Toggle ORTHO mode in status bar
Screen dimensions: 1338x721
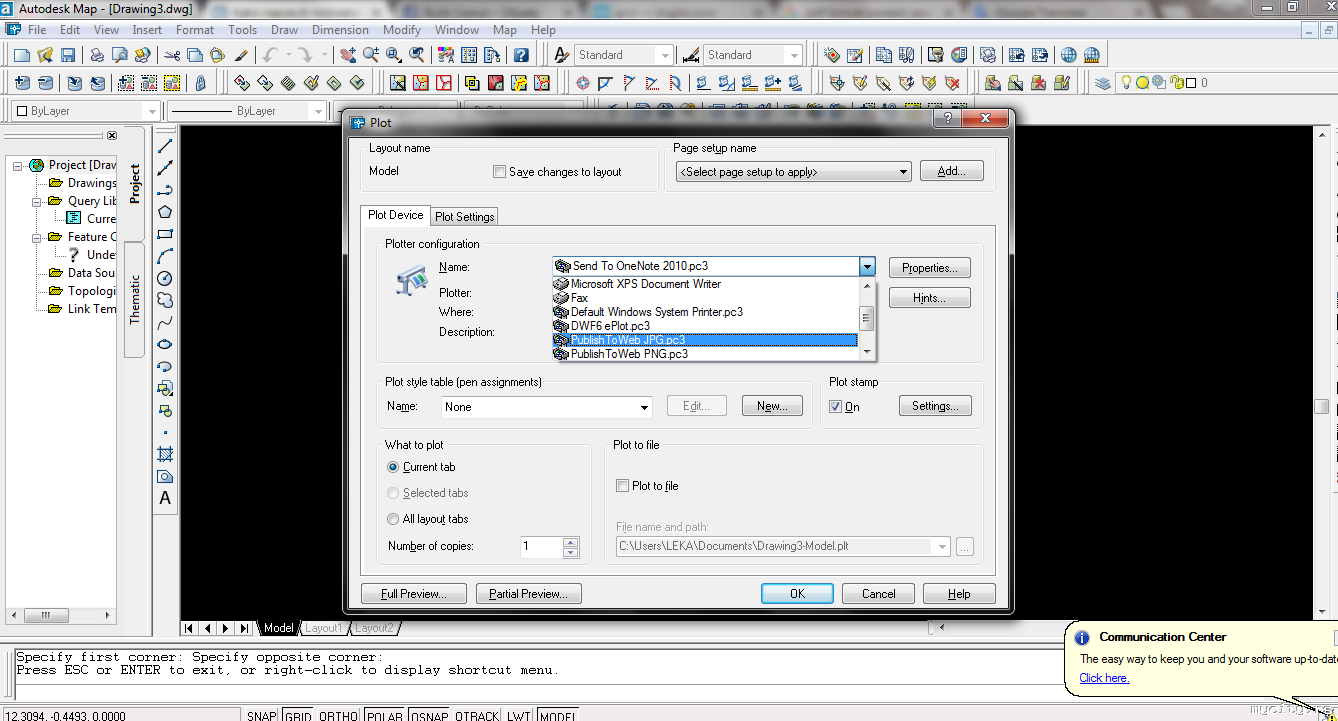pyautogui.click(x=338, y=715)
